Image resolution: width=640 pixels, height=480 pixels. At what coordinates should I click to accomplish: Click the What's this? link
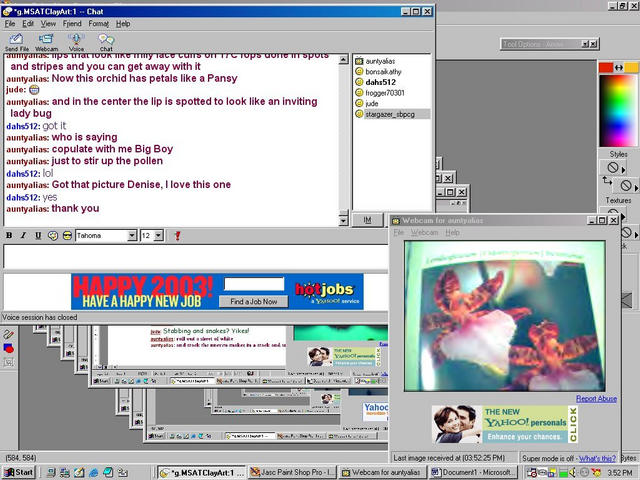(x=597, y=458)
